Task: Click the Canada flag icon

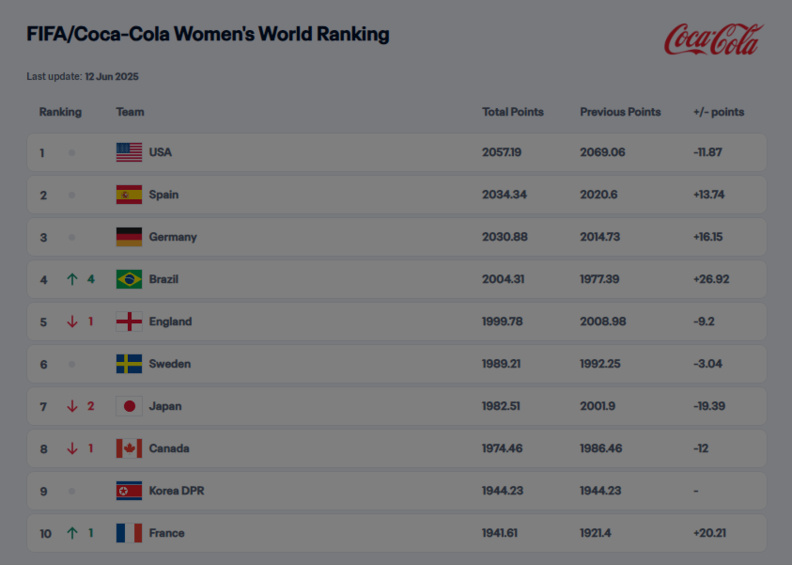Action: [x=129, y=448]
